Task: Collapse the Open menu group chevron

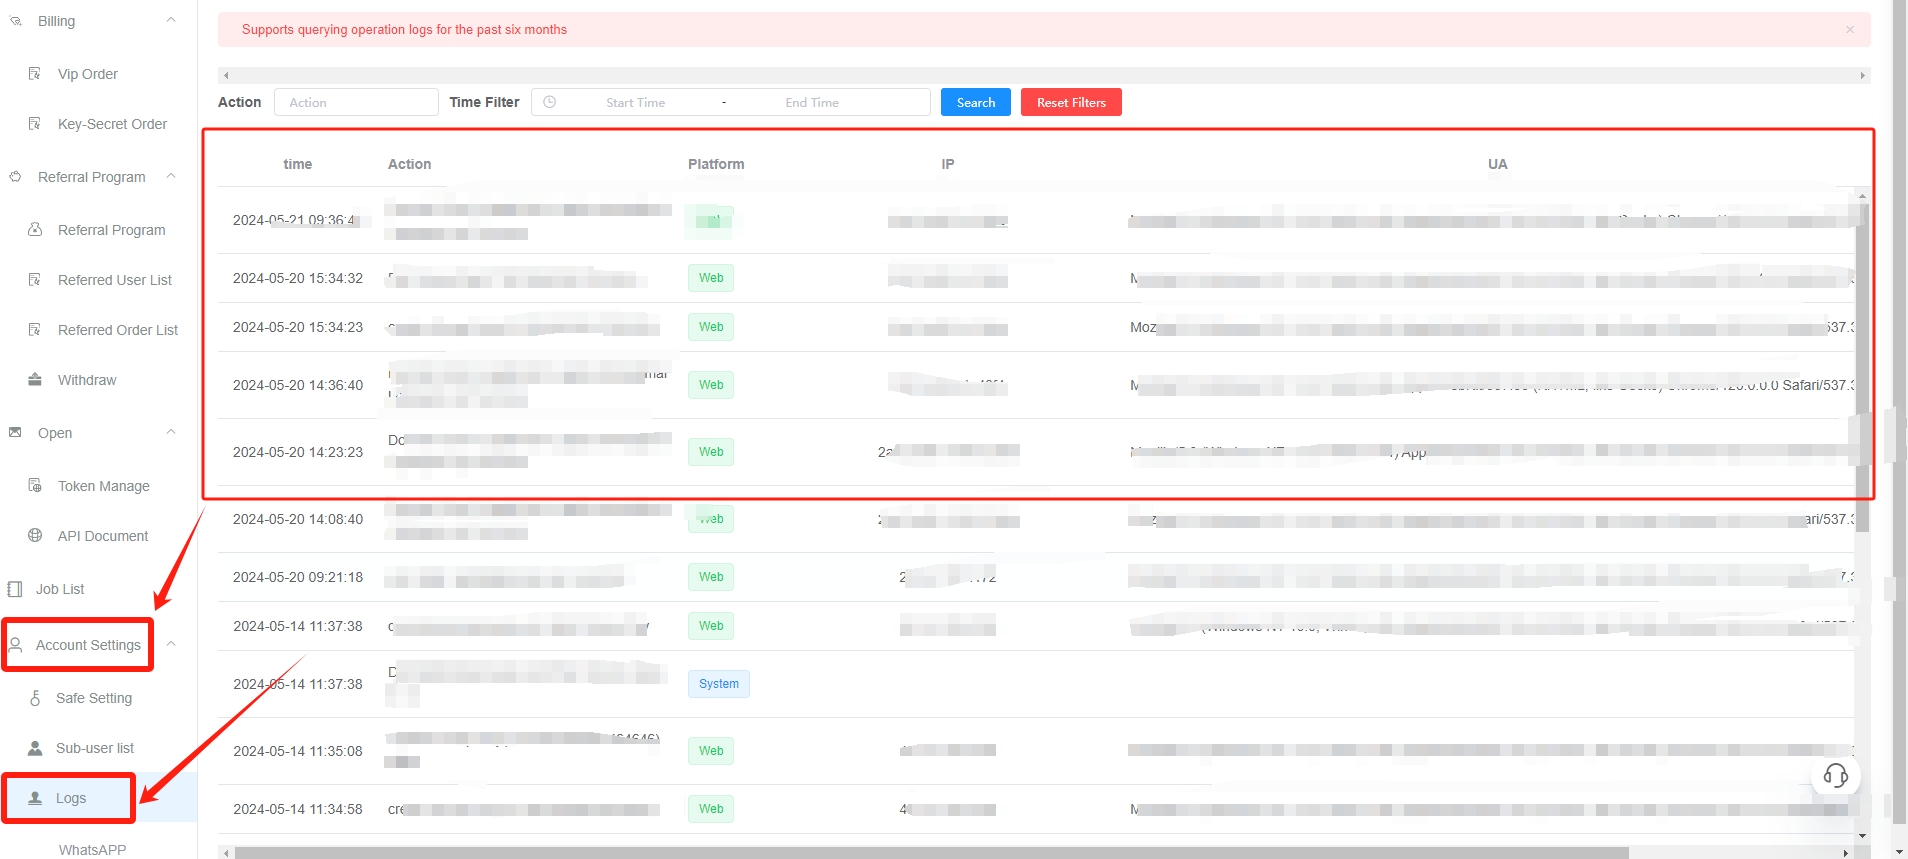Action: pyautogui.click(x=171, y=432)
